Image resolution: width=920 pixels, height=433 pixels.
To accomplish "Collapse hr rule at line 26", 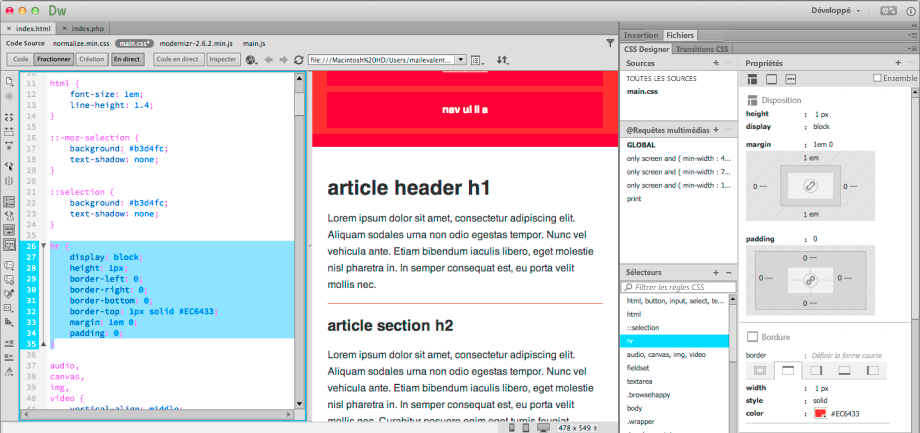I will [x=43, y=246].
